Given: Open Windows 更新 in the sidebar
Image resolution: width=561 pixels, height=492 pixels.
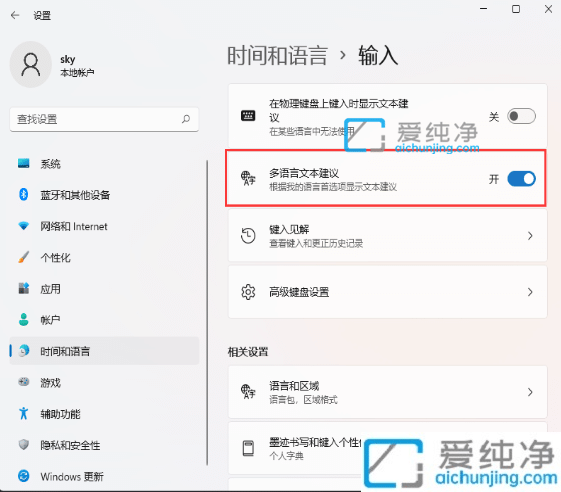Looking at the screenshot, I should coord(104,476).
